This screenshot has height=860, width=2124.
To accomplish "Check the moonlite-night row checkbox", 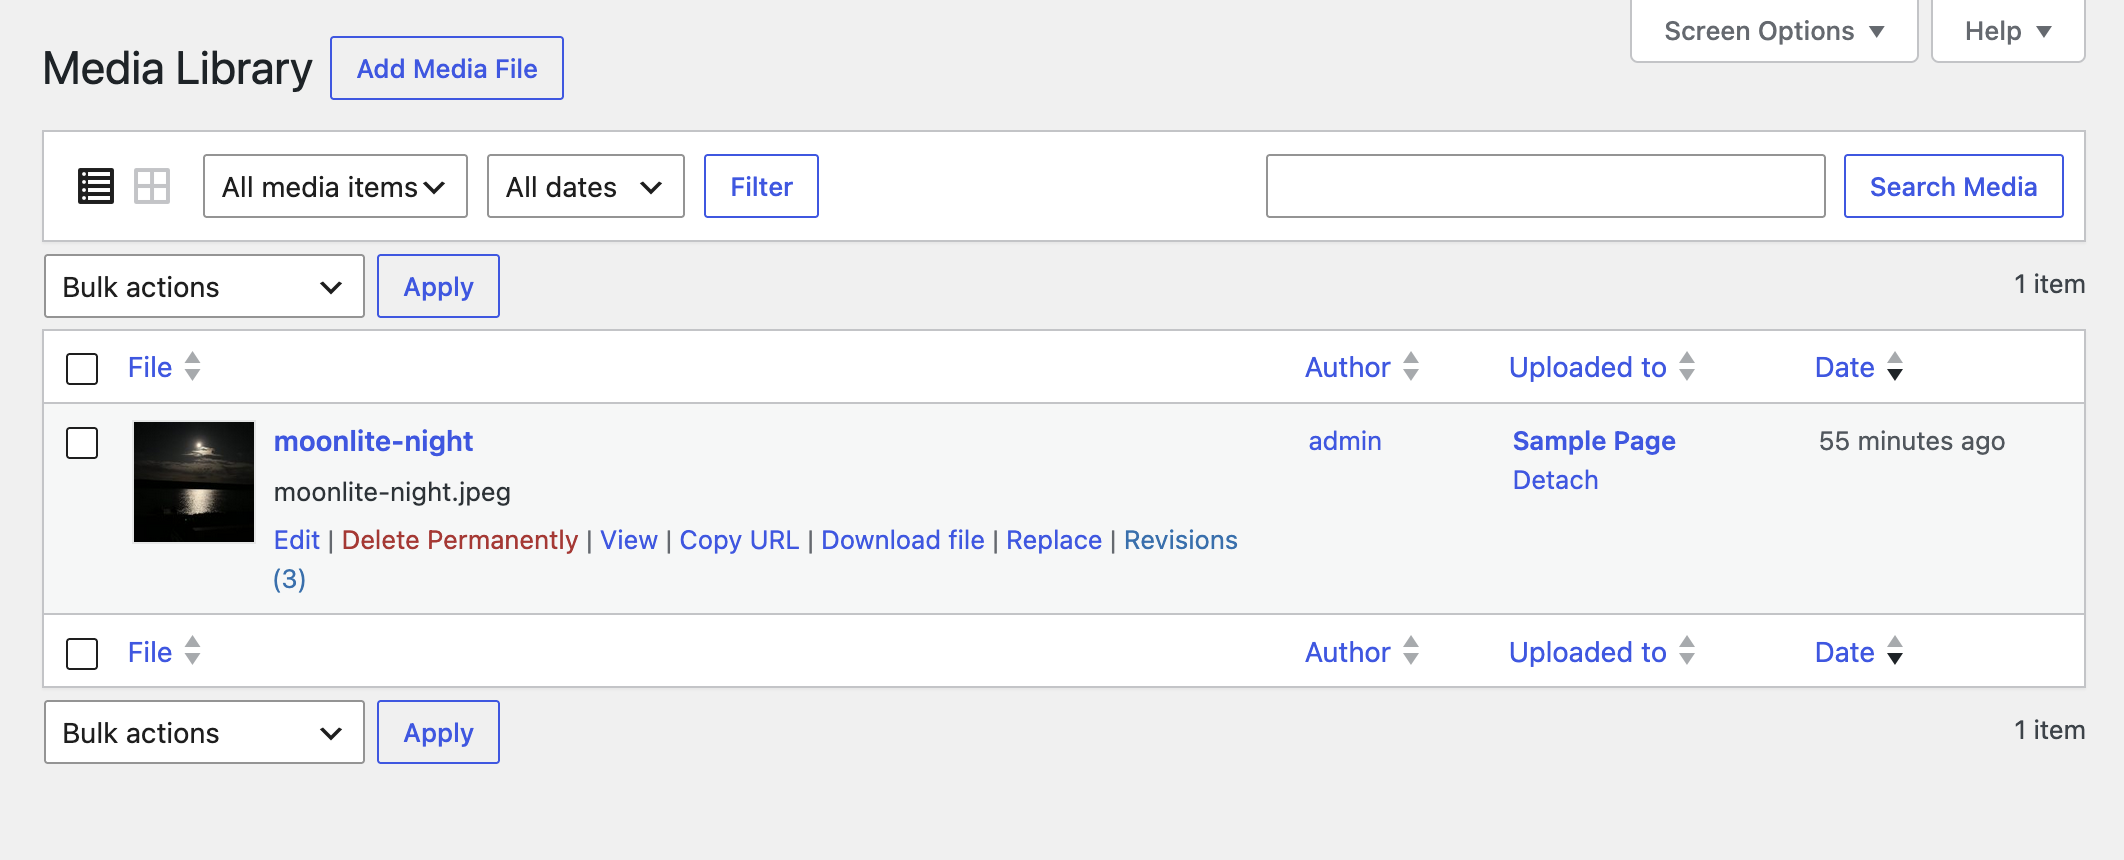I will coord(82,443).
